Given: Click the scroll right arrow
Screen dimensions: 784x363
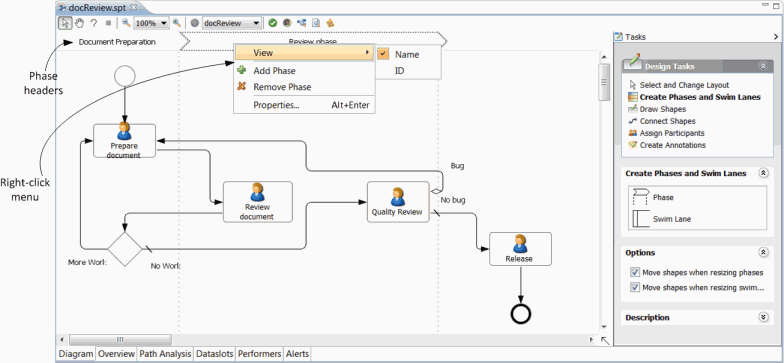Looking at the screenshot, I should point(592,340).
